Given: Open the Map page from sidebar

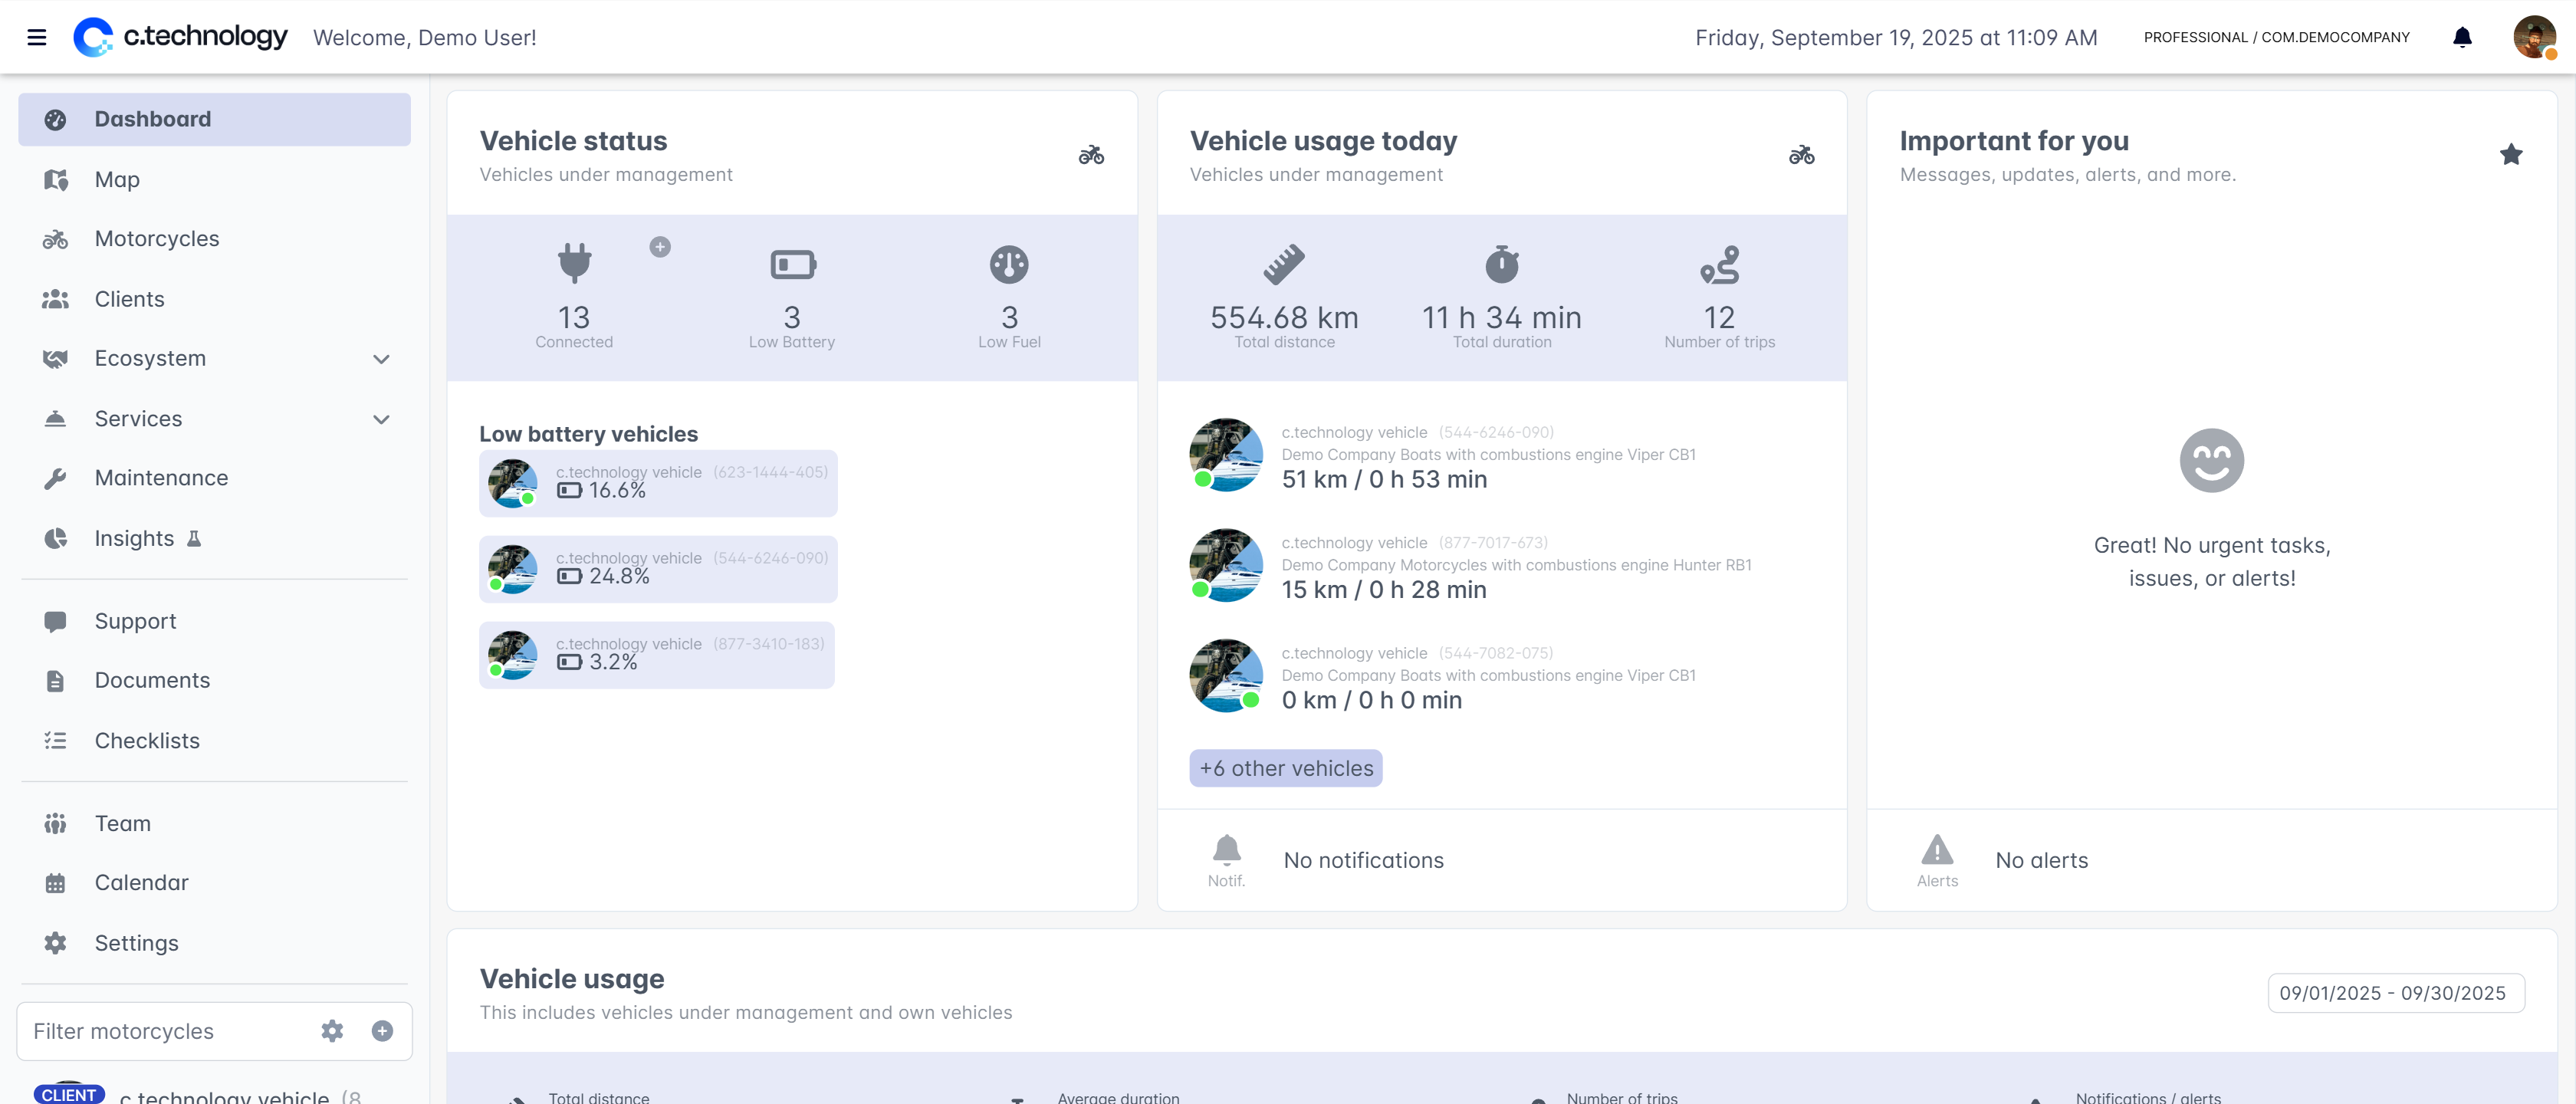Looking at the screenshot, I should coord(117,180).
